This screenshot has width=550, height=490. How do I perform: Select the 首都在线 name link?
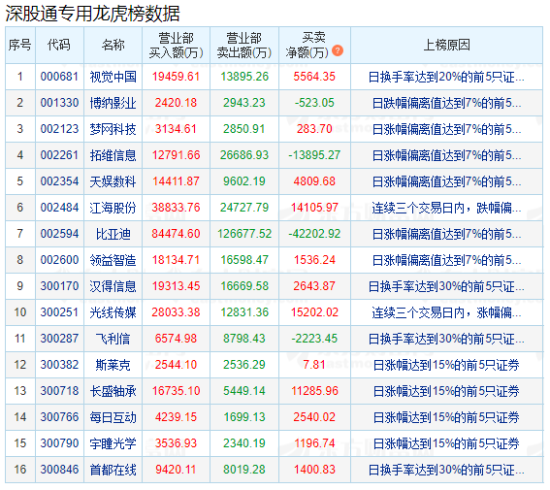coord(113,470)
